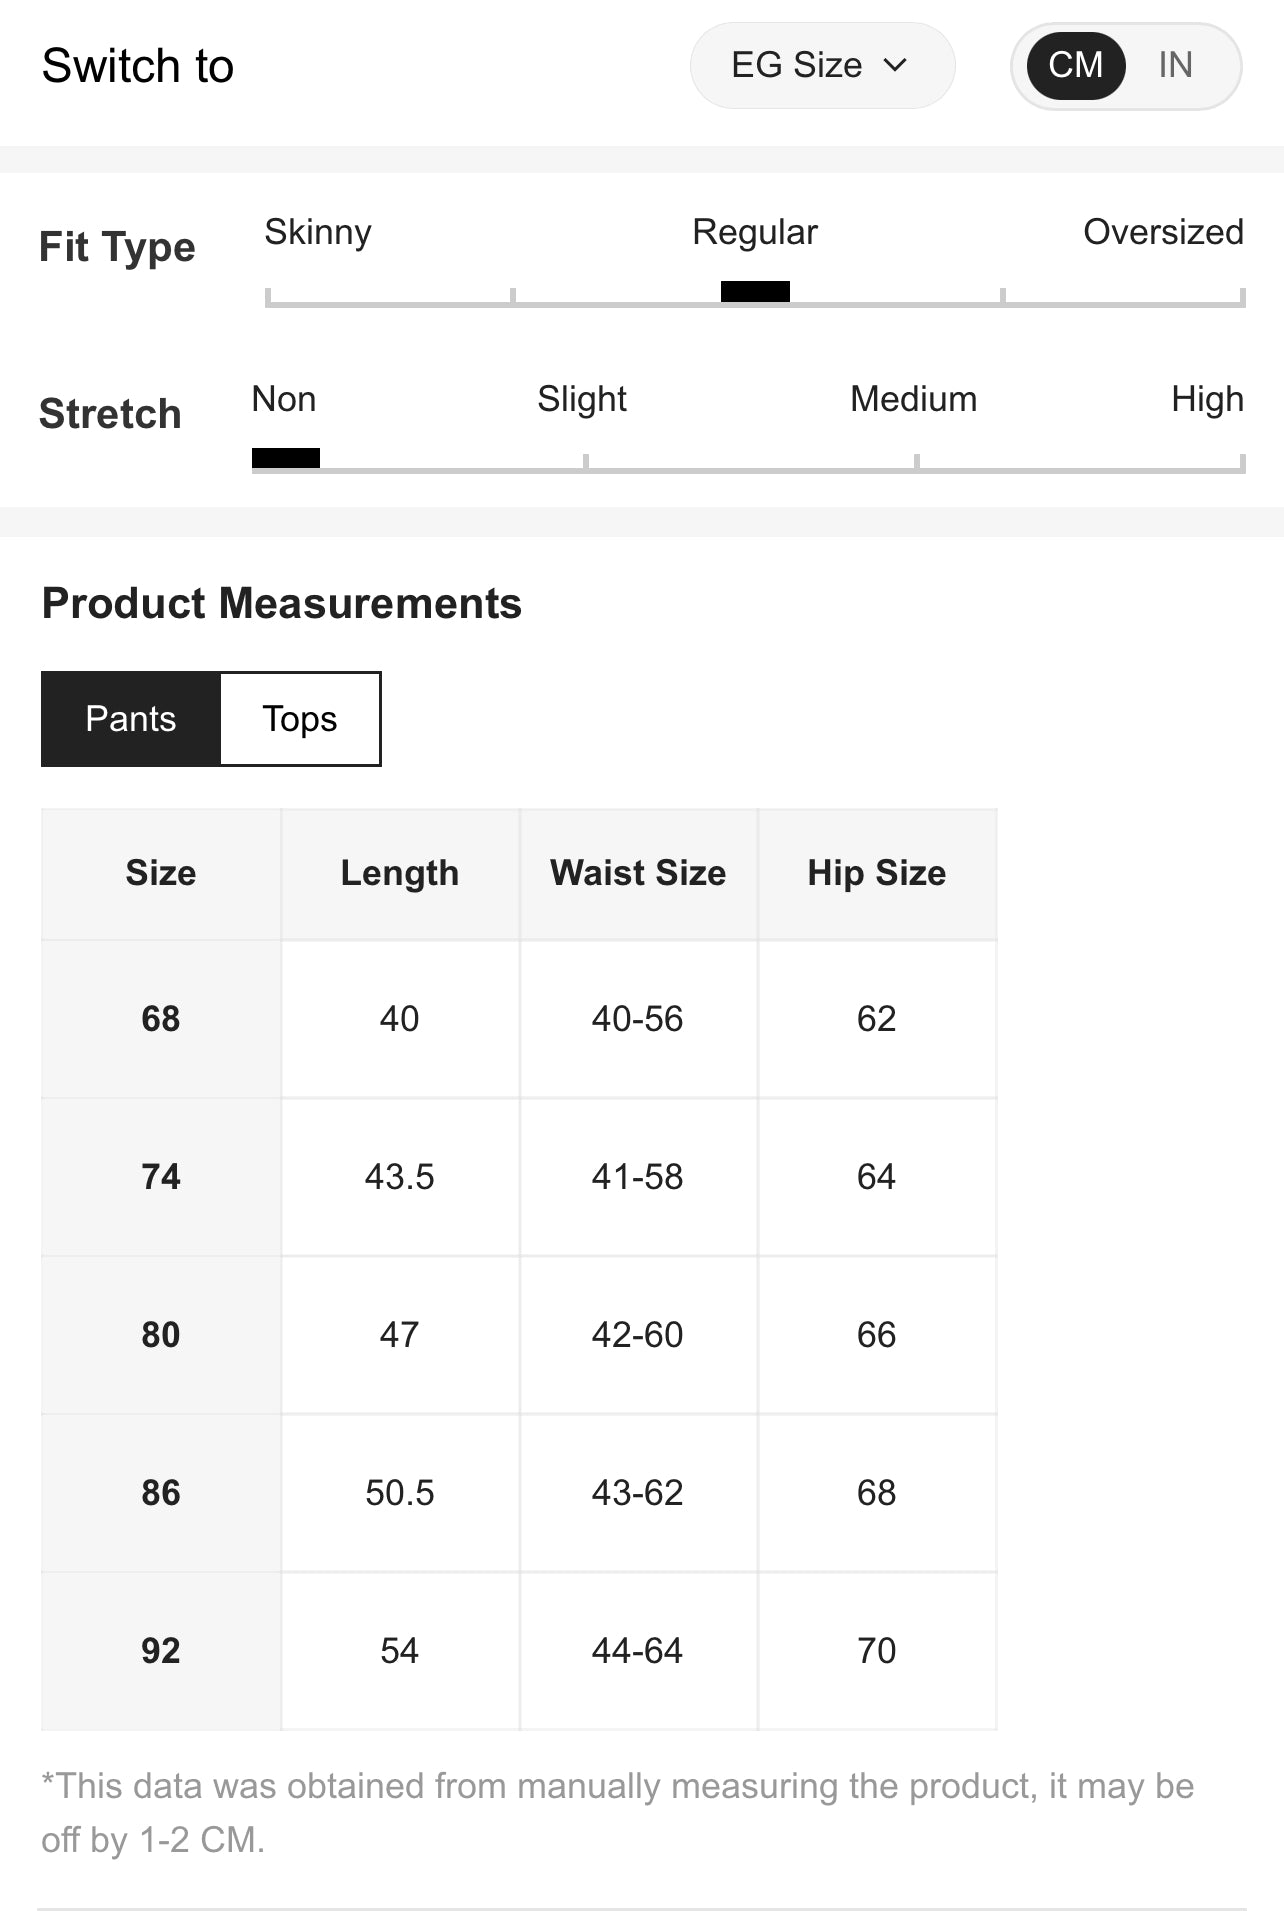Click the Regular fit type marker
1284x1911 pixels.
pyautogui.click(x=755, y=291)
